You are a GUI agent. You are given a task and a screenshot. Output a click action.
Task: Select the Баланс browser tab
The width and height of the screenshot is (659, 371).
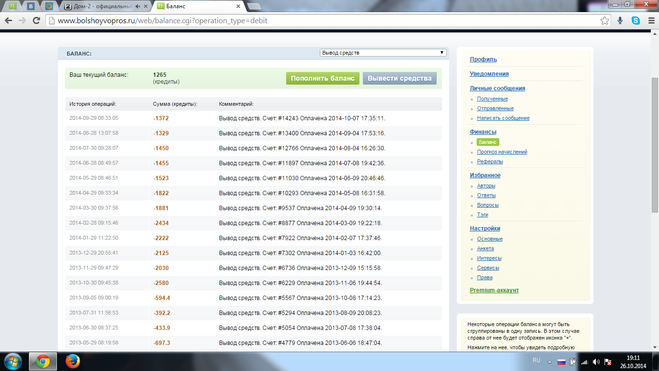pyautogui.click(x=199, y=6)
